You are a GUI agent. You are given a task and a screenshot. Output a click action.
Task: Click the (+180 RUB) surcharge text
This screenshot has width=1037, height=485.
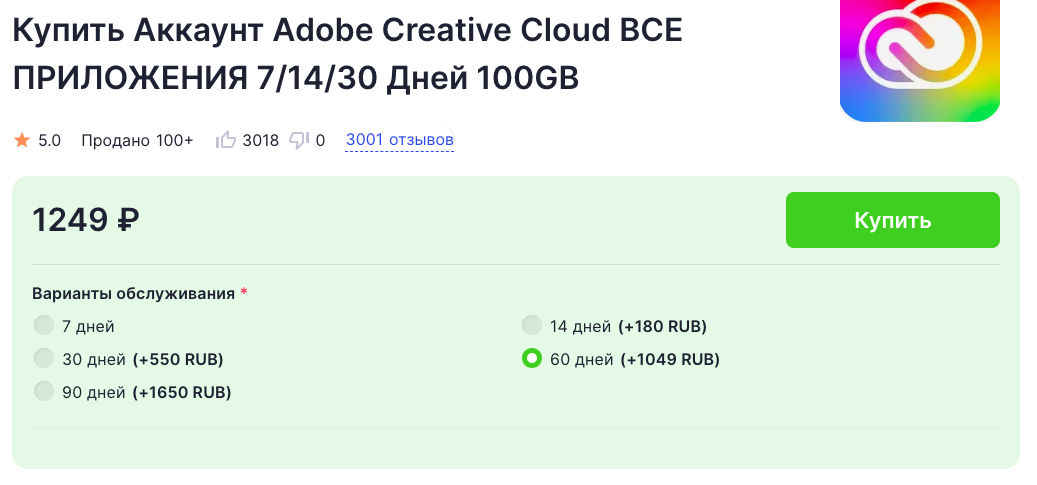(x=662, y=326)
